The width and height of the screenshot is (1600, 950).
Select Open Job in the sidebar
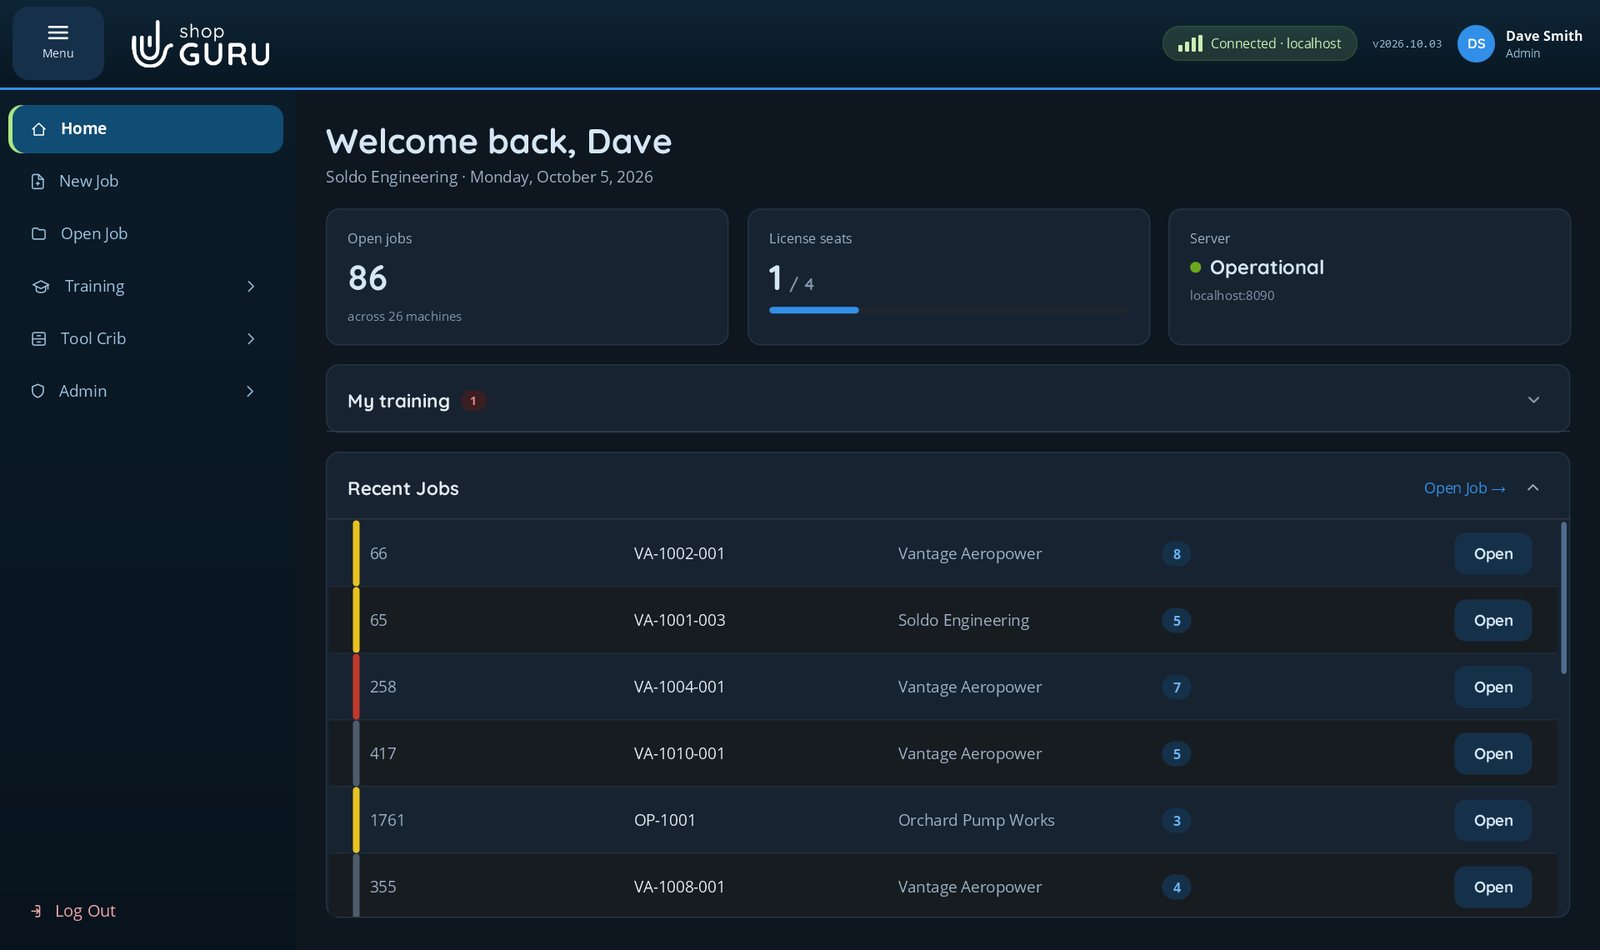[x=146, y=234]
